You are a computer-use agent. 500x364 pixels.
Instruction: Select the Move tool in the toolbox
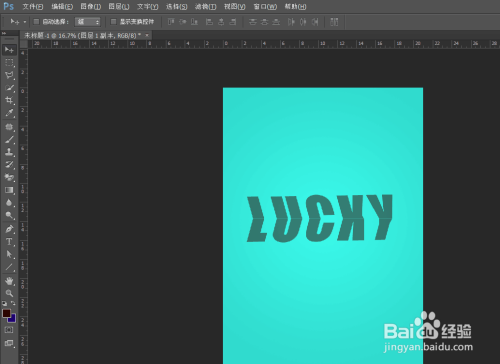tap(9, 50)
